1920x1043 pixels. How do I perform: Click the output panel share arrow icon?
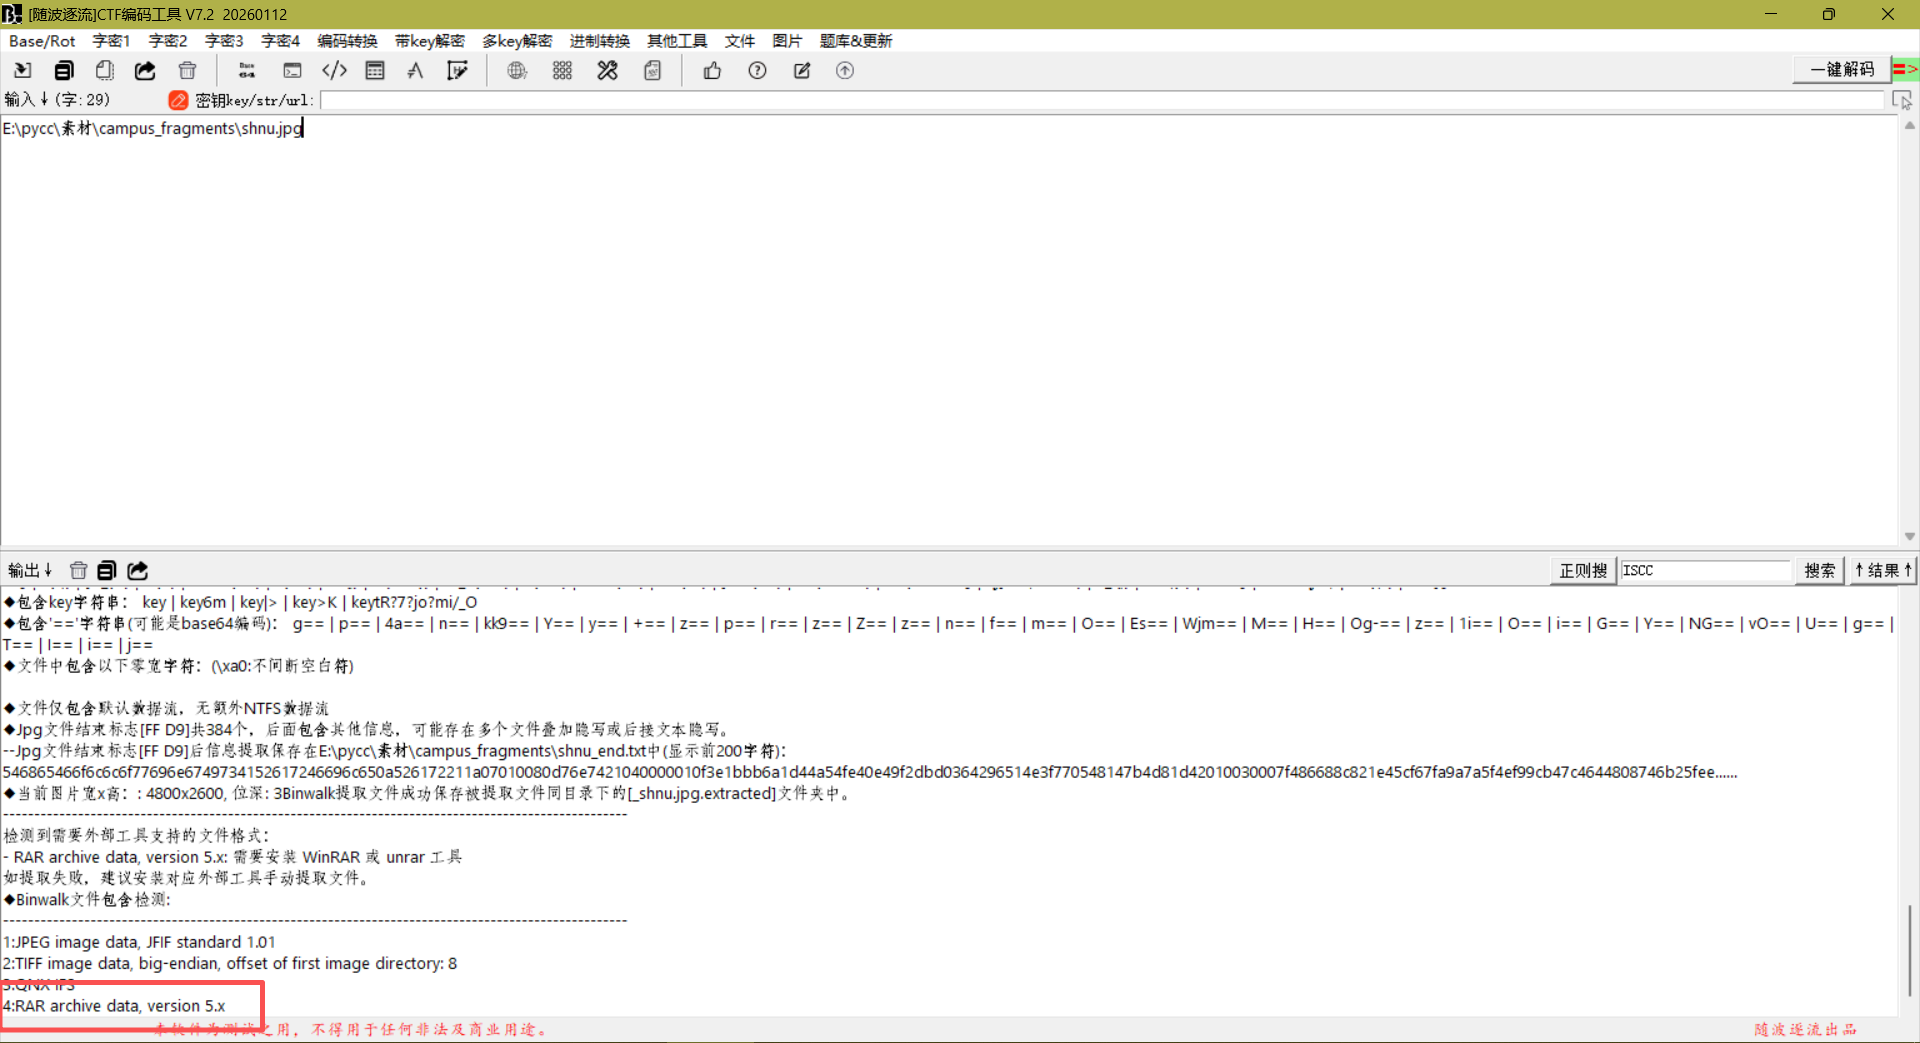[137, 570]
